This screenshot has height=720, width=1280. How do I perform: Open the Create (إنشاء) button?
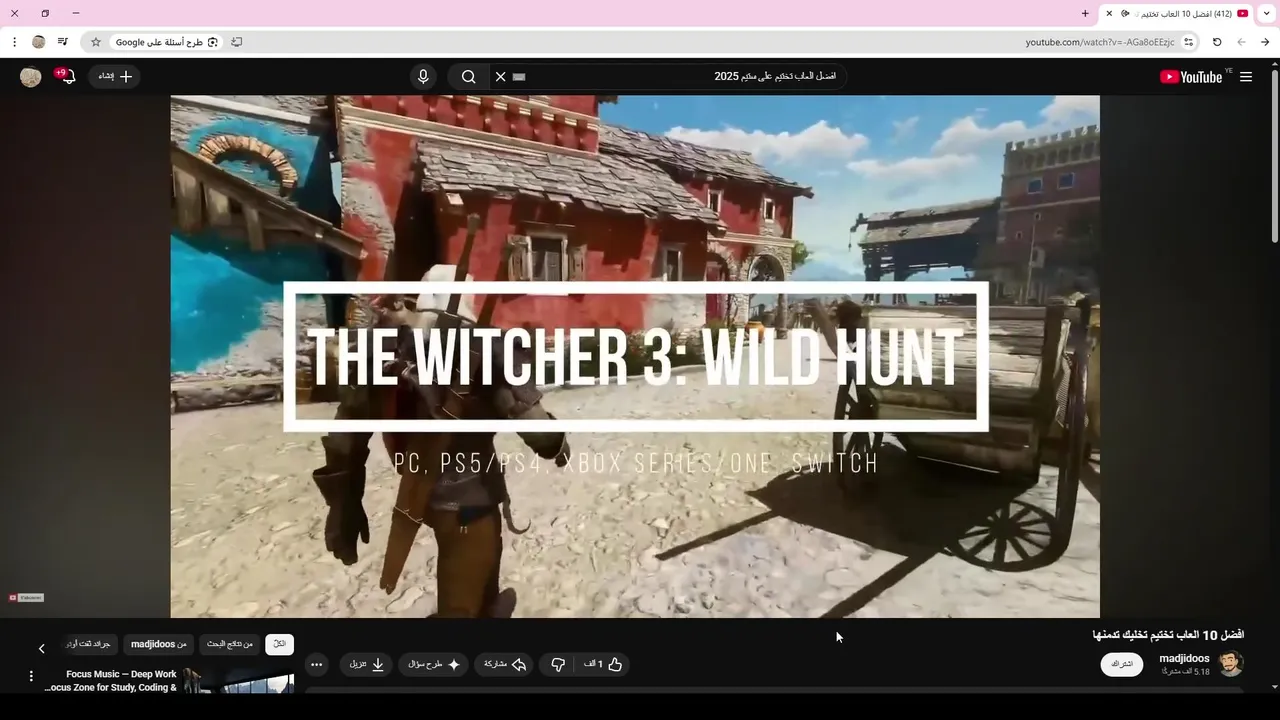115,76
